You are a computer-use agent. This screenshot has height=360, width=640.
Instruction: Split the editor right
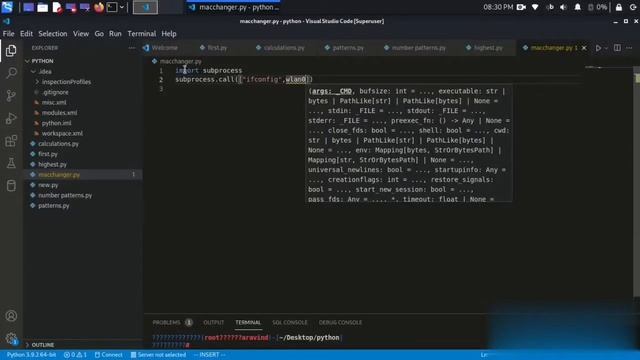[617, 48]
